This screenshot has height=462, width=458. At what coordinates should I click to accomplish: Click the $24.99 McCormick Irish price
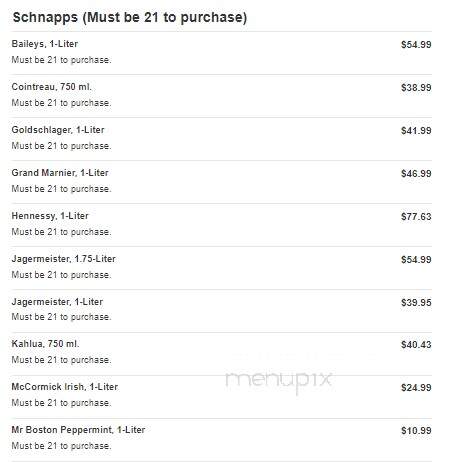pos(416,388)
